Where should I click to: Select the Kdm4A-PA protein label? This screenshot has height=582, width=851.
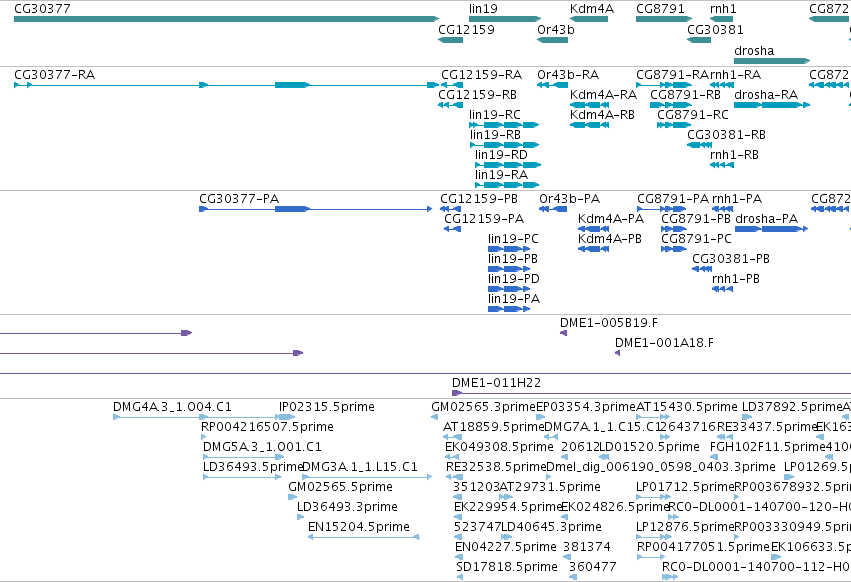(611, 219)
